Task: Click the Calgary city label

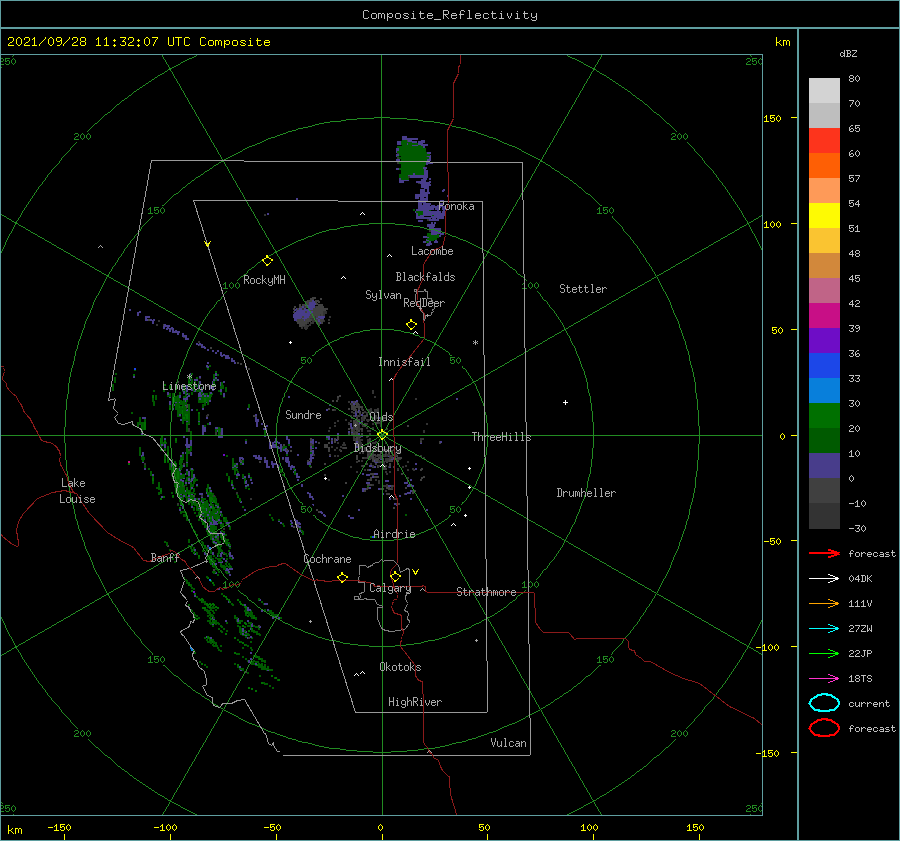Action: pos(390,588)
